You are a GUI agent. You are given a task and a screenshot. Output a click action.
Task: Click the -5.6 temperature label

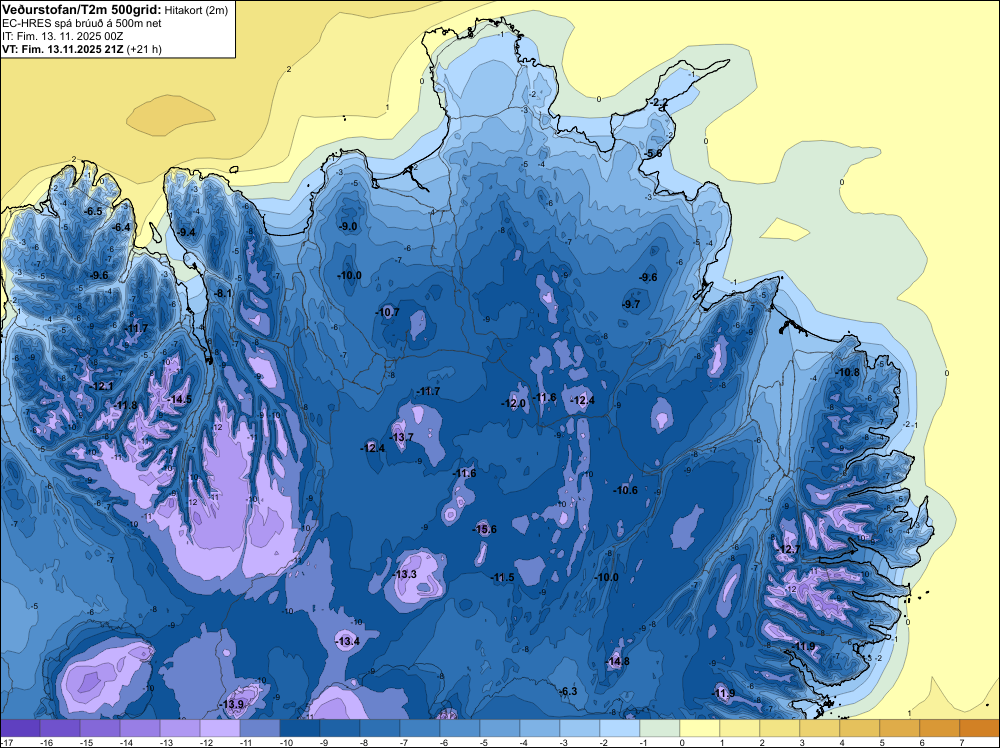[x=653, y=153]
